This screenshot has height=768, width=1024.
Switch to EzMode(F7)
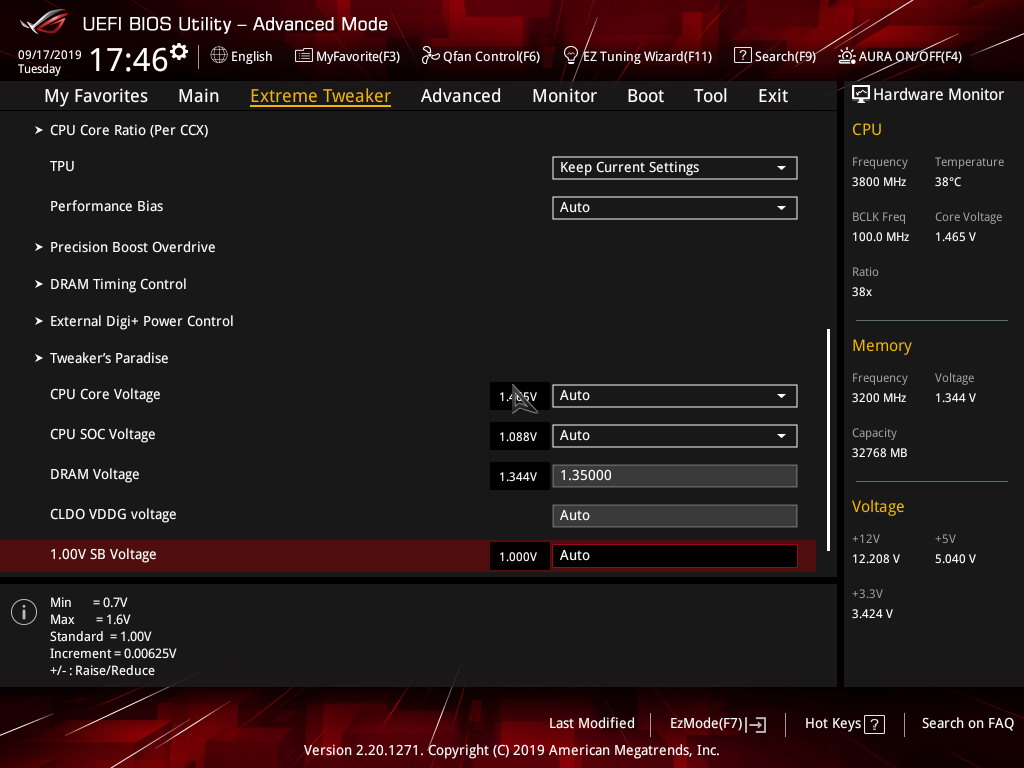point(706,724)
